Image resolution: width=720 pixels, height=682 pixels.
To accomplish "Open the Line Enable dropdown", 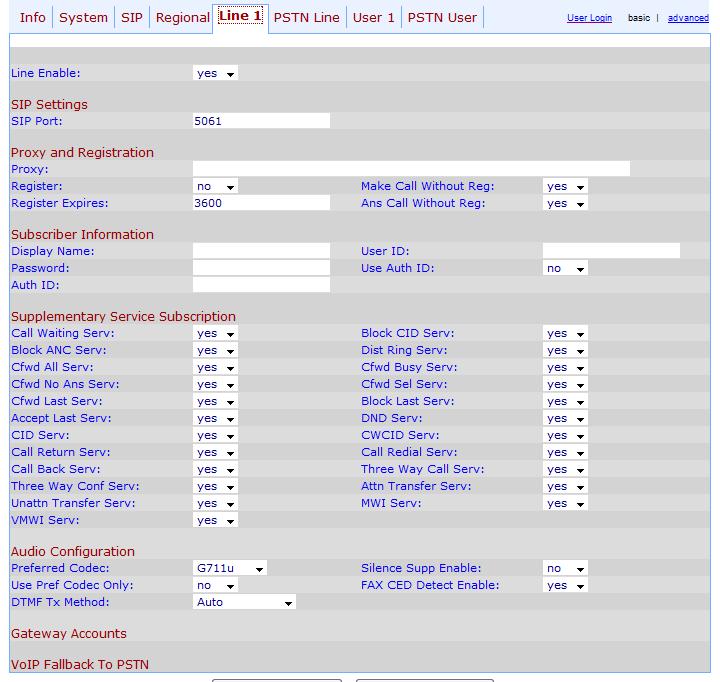I will point(215,73).
